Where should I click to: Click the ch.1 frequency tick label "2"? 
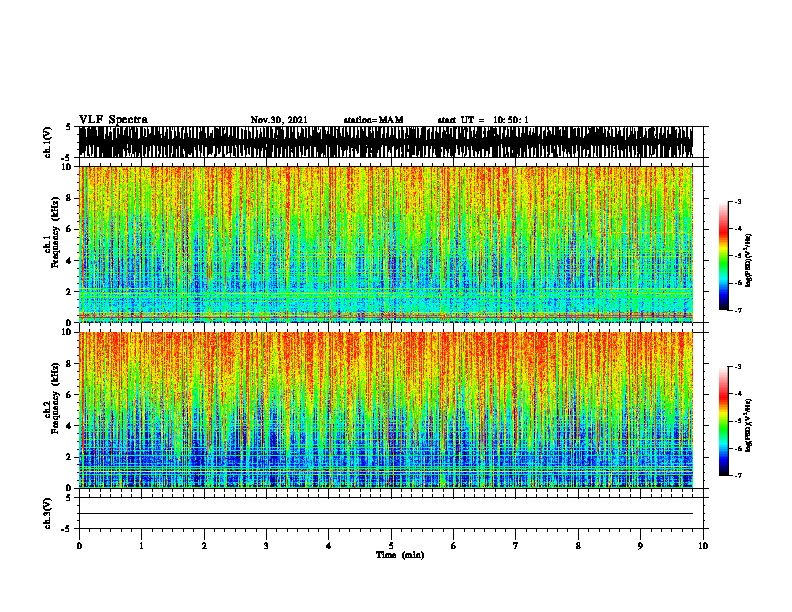[x=69, y=291]
